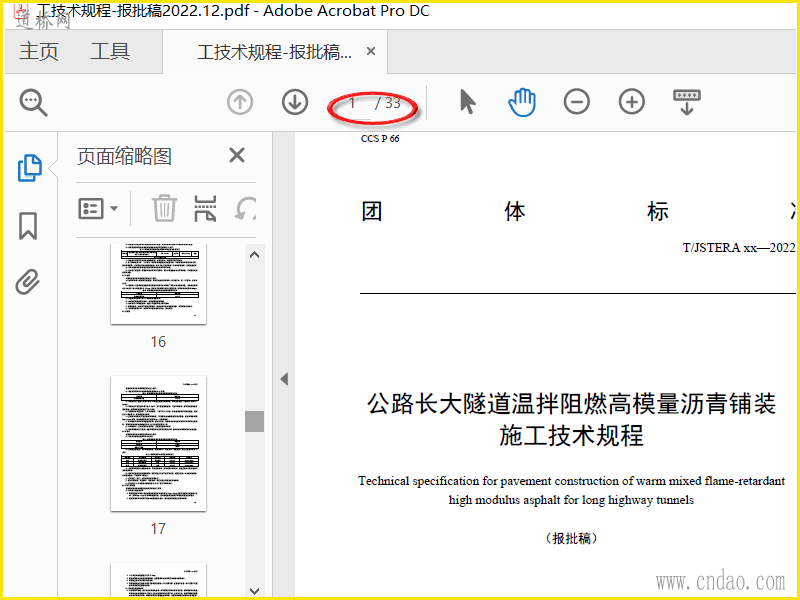Click the English line starting 'Technical specification'
The width and height of the screenshot is (800, 600).
coord(571,481)
